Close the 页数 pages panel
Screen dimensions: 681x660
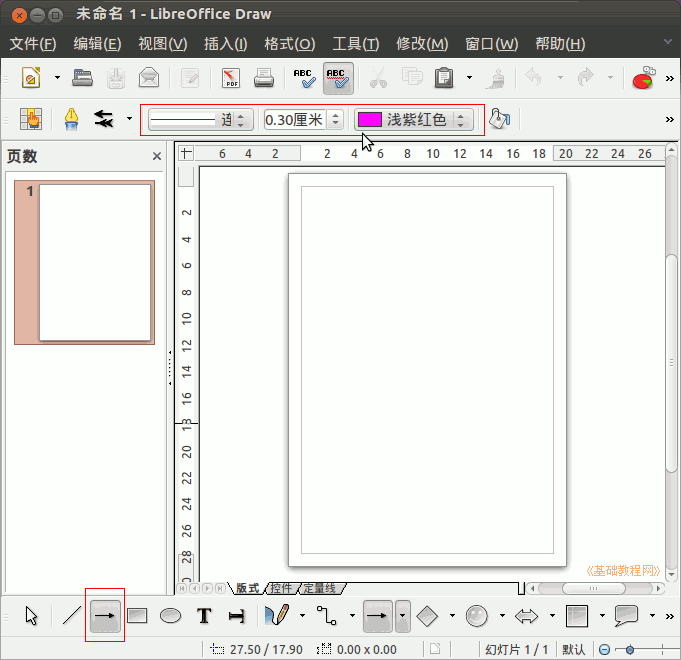(157, 156)
